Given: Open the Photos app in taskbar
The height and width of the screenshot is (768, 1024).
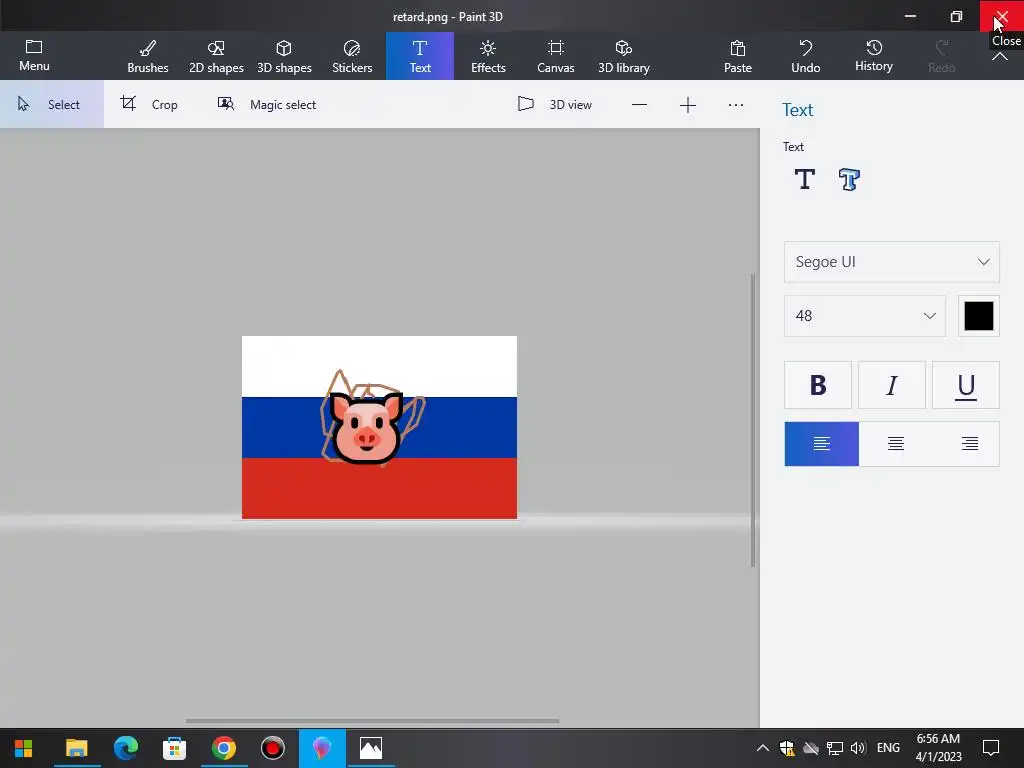Looking at the screenshot, I should 371,748.
